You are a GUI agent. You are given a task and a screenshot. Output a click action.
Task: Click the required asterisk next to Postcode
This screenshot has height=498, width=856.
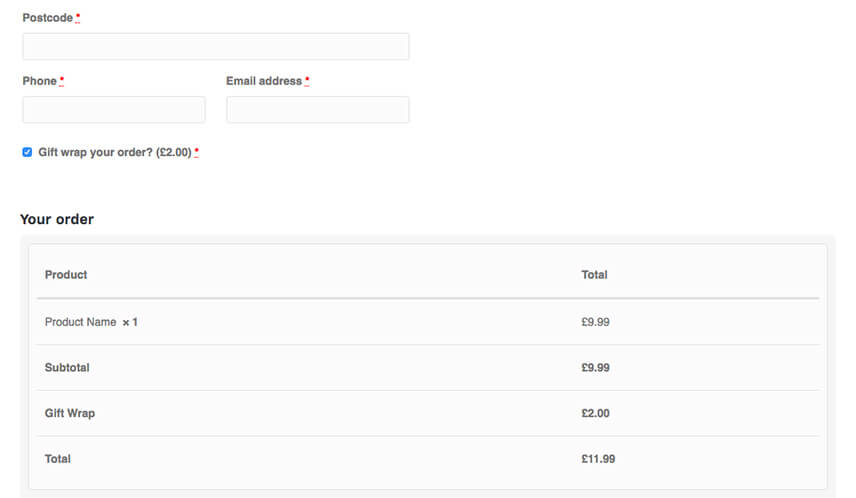pos(78,17)
